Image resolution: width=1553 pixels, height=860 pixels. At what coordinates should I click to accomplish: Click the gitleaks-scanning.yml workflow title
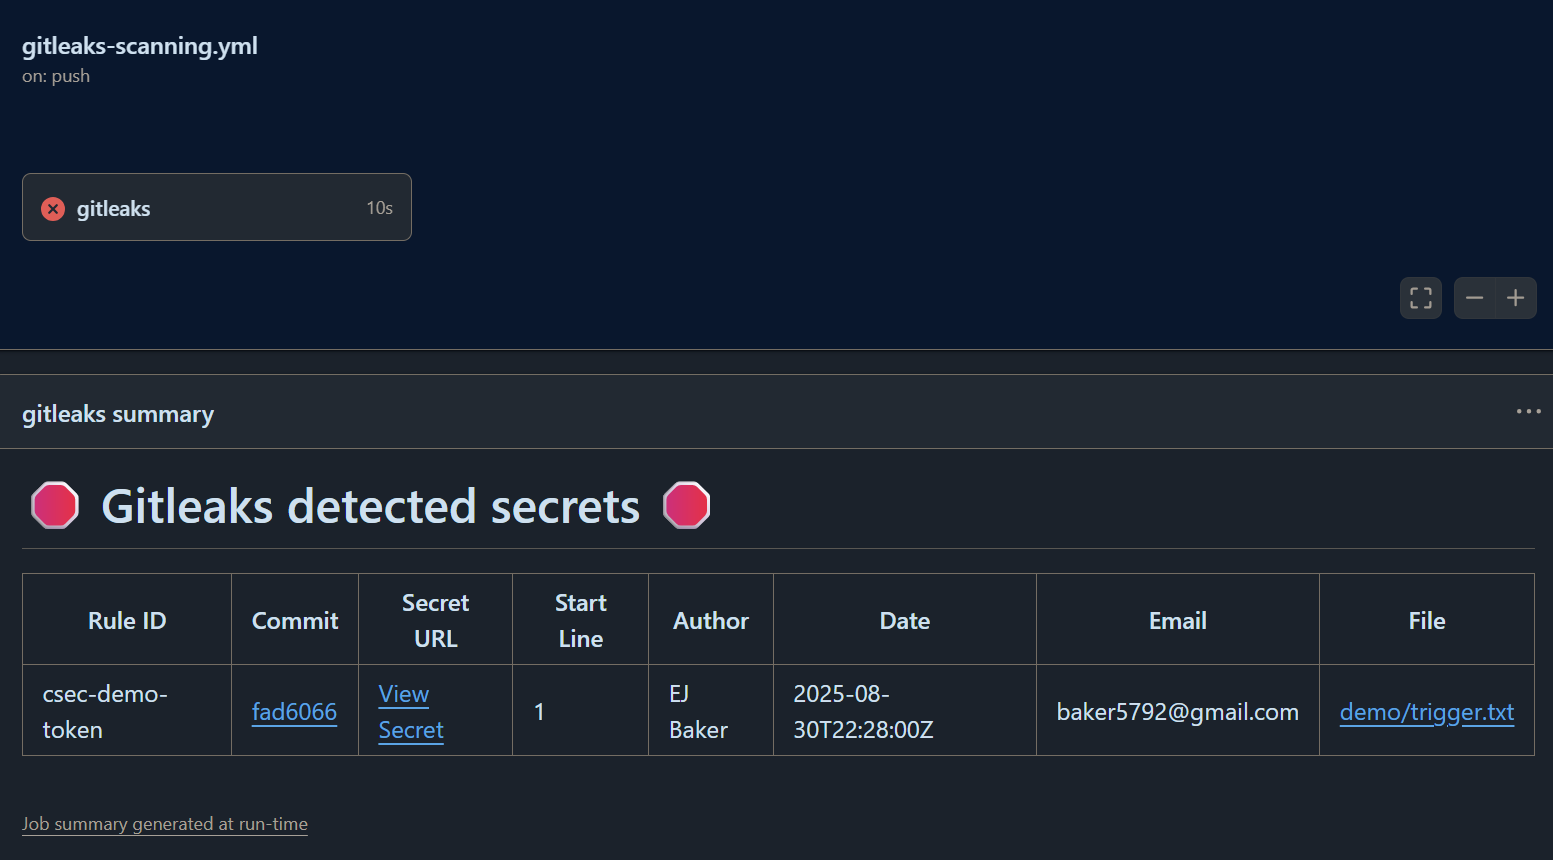point(139,45)
